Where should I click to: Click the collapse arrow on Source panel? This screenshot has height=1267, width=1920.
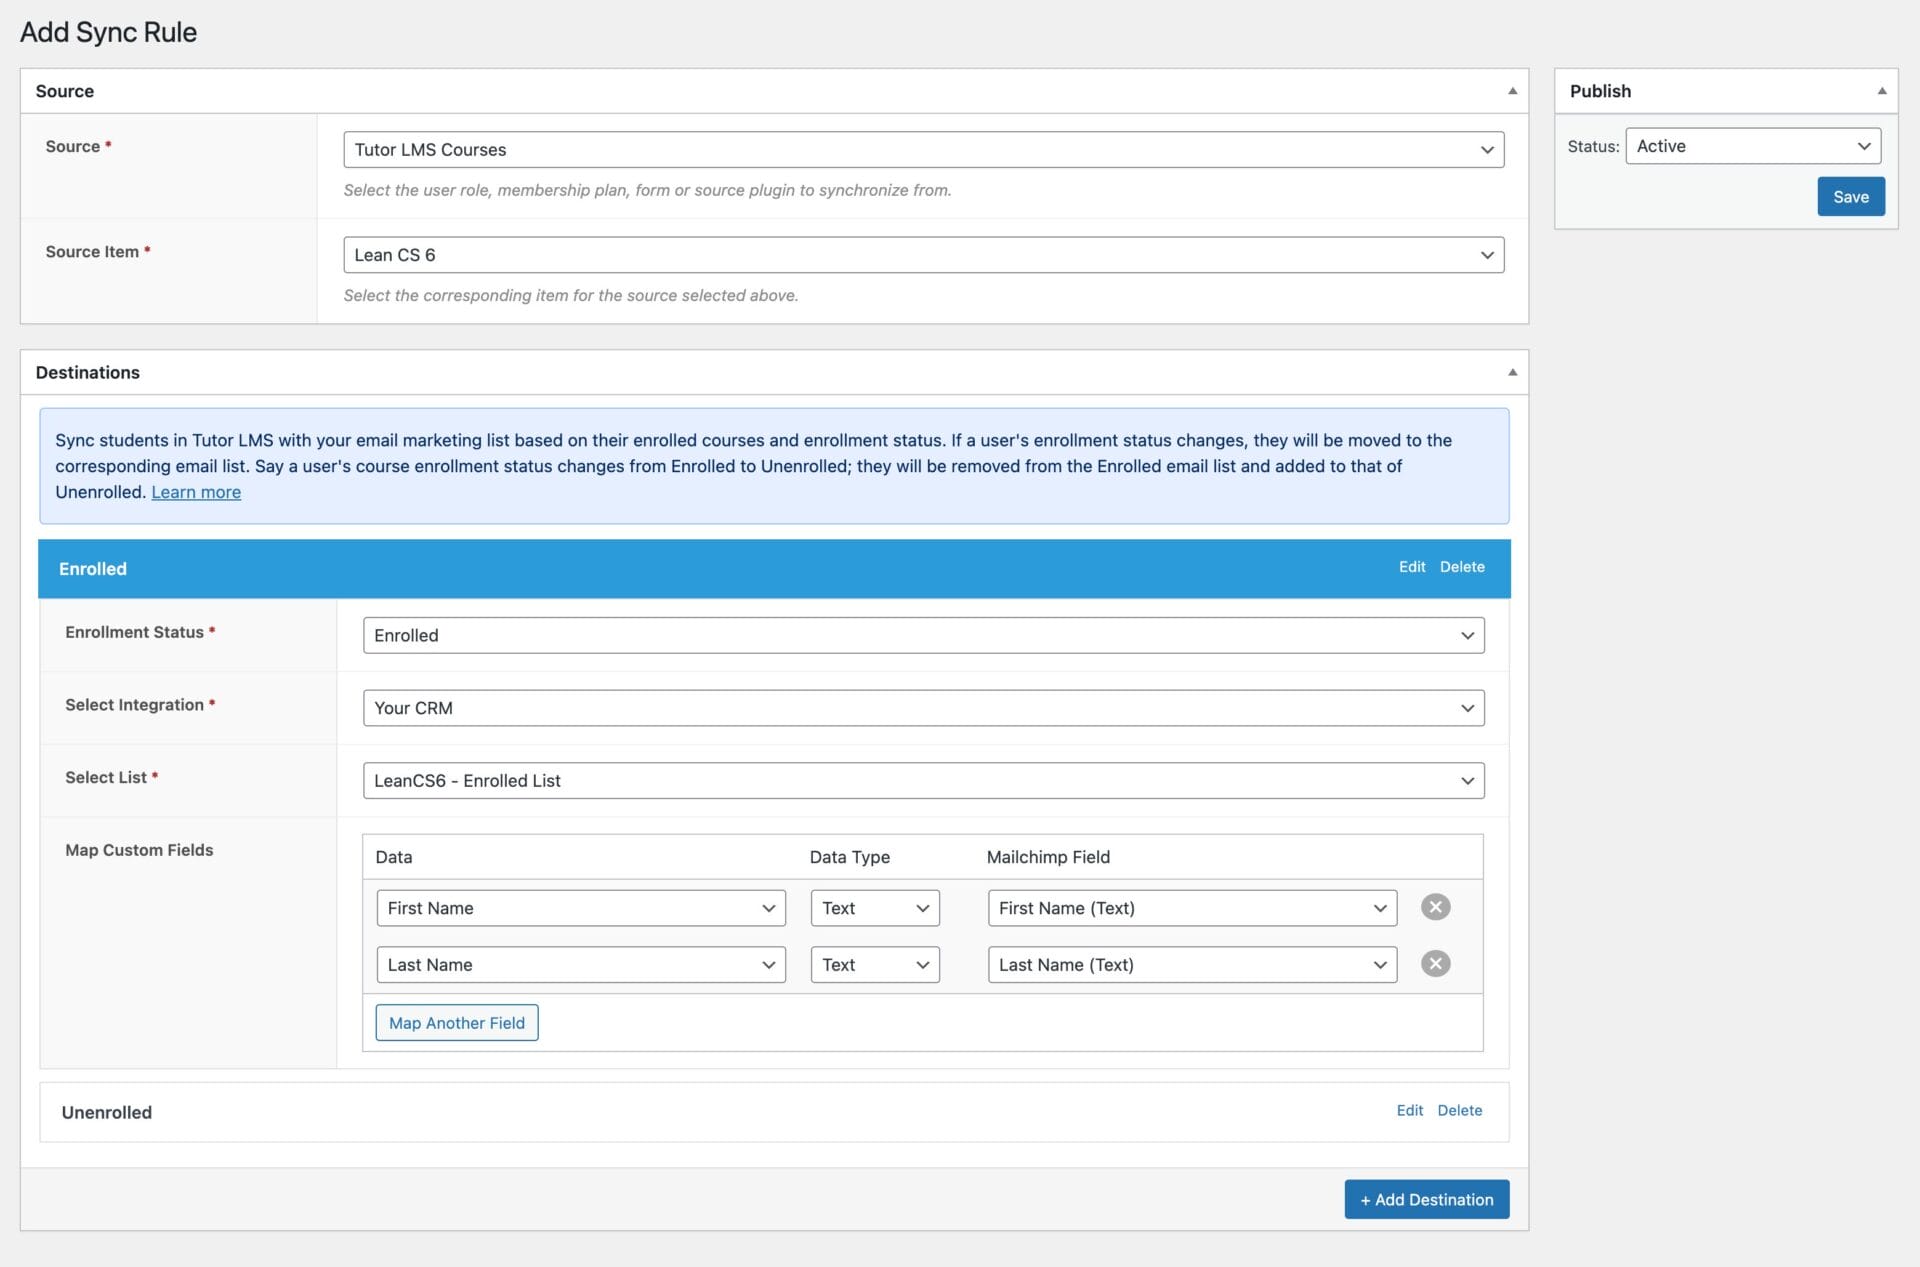[x=1510, y=90]
